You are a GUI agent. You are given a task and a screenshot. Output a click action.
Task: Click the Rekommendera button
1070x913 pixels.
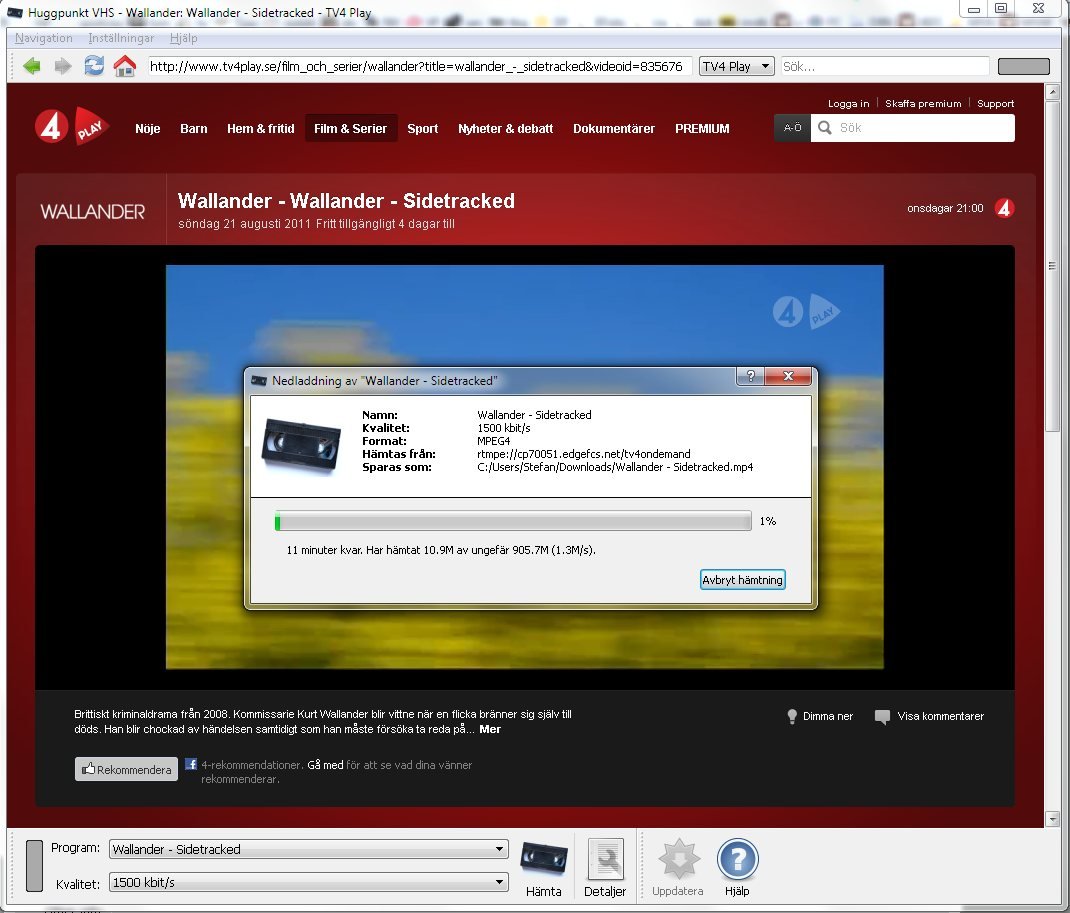(x=126, y=769)
